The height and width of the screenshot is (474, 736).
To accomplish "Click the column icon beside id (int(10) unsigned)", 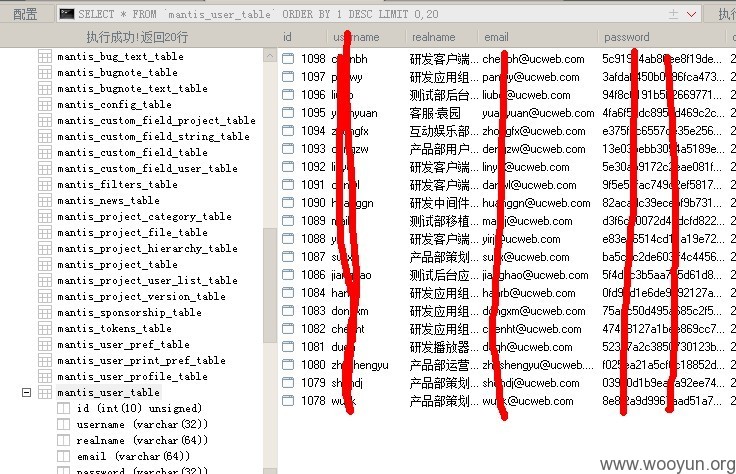I will click(x=63, y=408).
